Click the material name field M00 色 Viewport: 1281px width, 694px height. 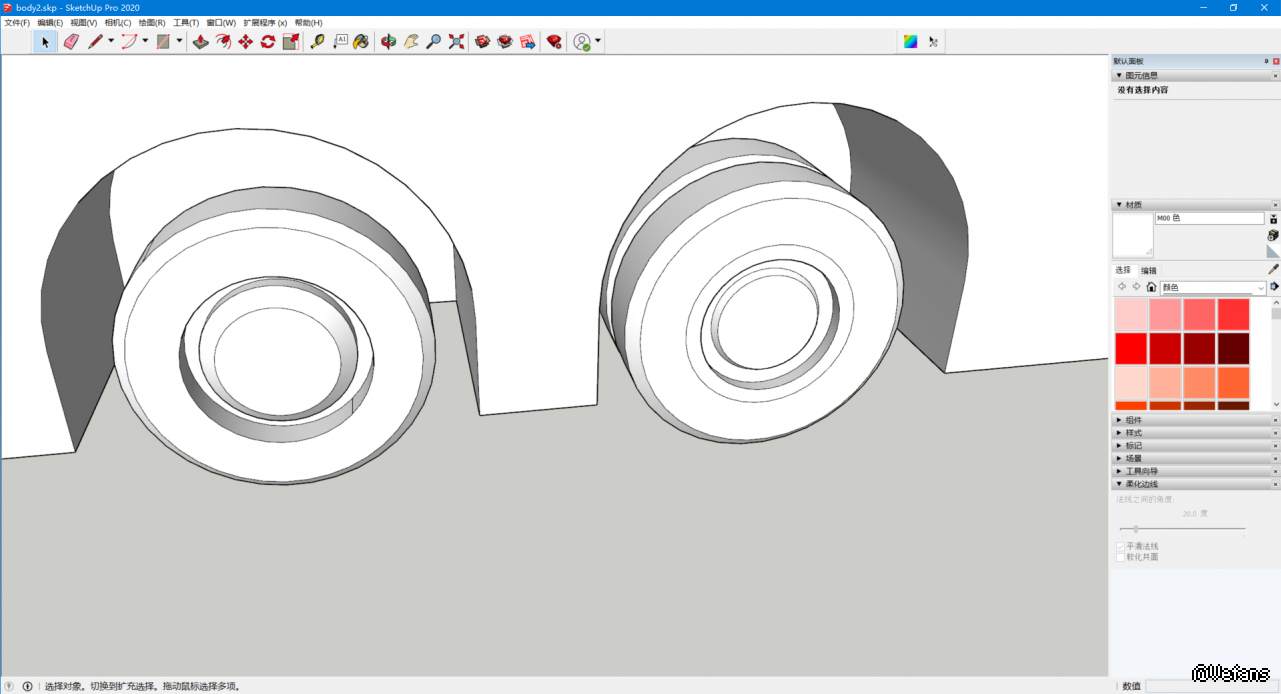coord(1209,218)
